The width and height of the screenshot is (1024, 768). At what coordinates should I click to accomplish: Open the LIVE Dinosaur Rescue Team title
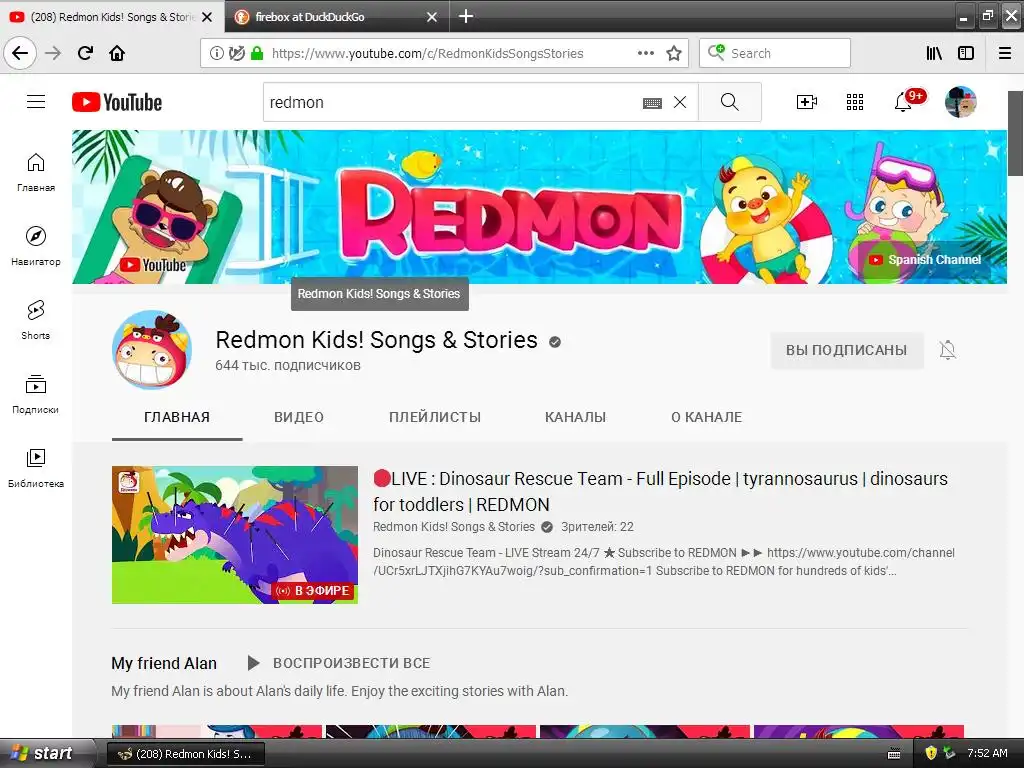tap(660, 491)
